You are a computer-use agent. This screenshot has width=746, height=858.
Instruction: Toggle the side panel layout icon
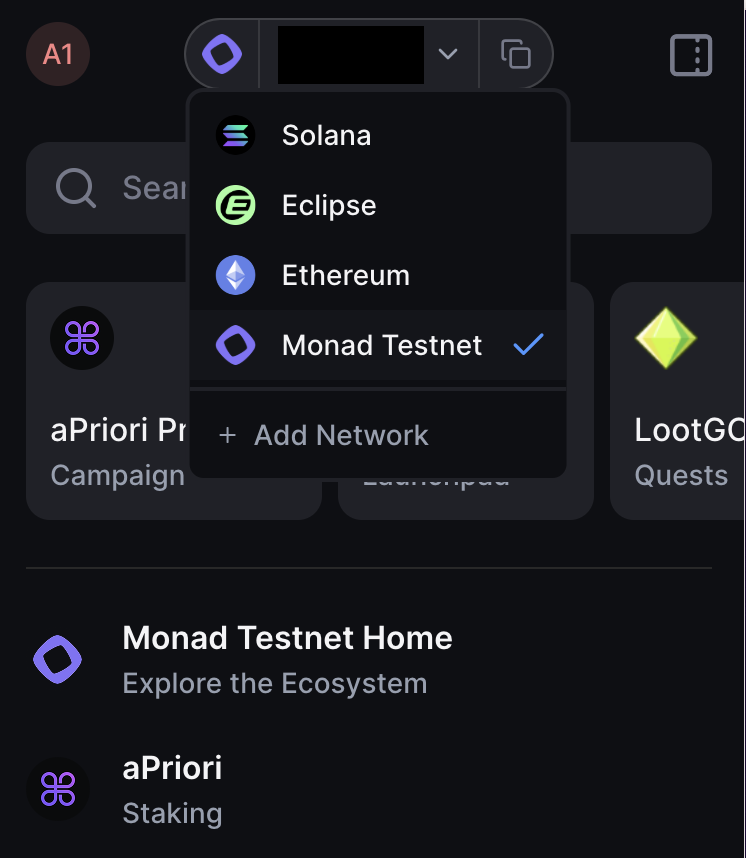point(691,55)
